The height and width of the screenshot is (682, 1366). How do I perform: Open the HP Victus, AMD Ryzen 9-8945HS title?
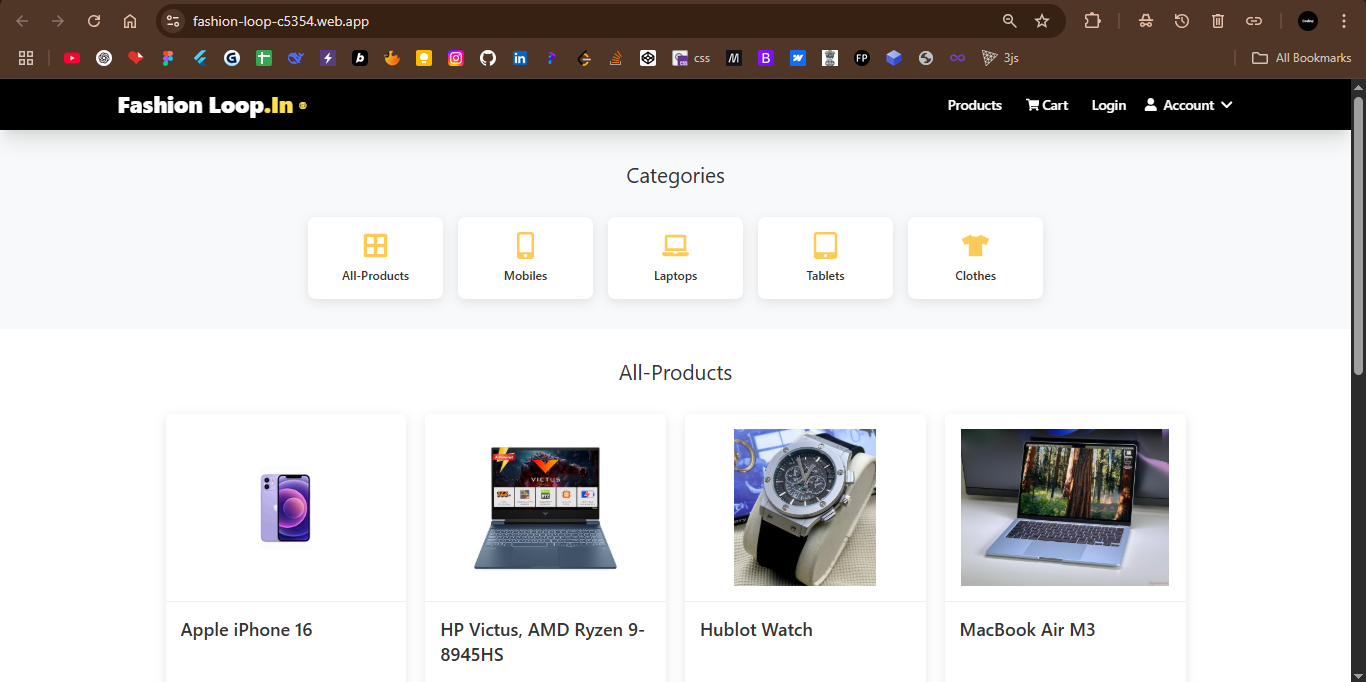point(543,642)
